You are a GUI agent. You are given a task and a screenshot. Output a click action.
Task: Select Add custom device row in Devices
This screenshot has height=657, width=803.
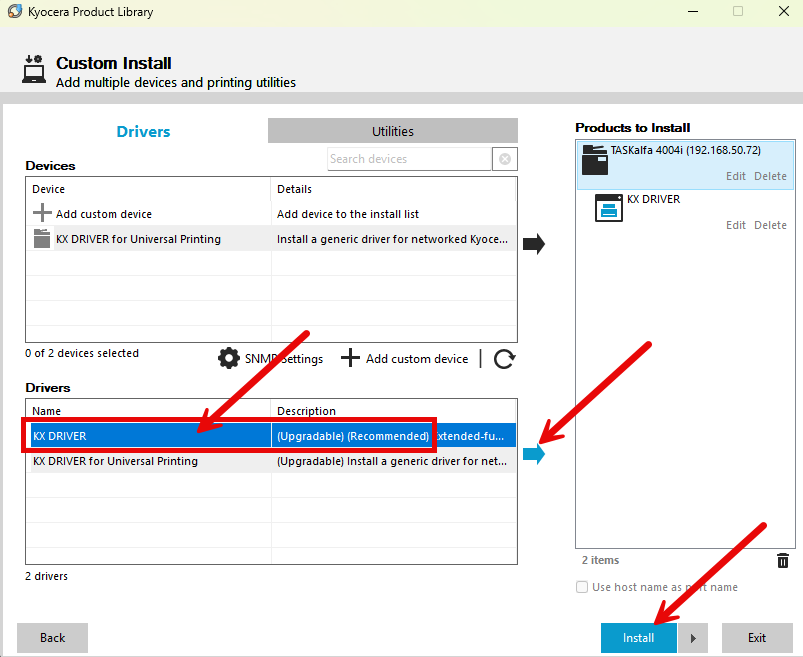tap(271, 214)
